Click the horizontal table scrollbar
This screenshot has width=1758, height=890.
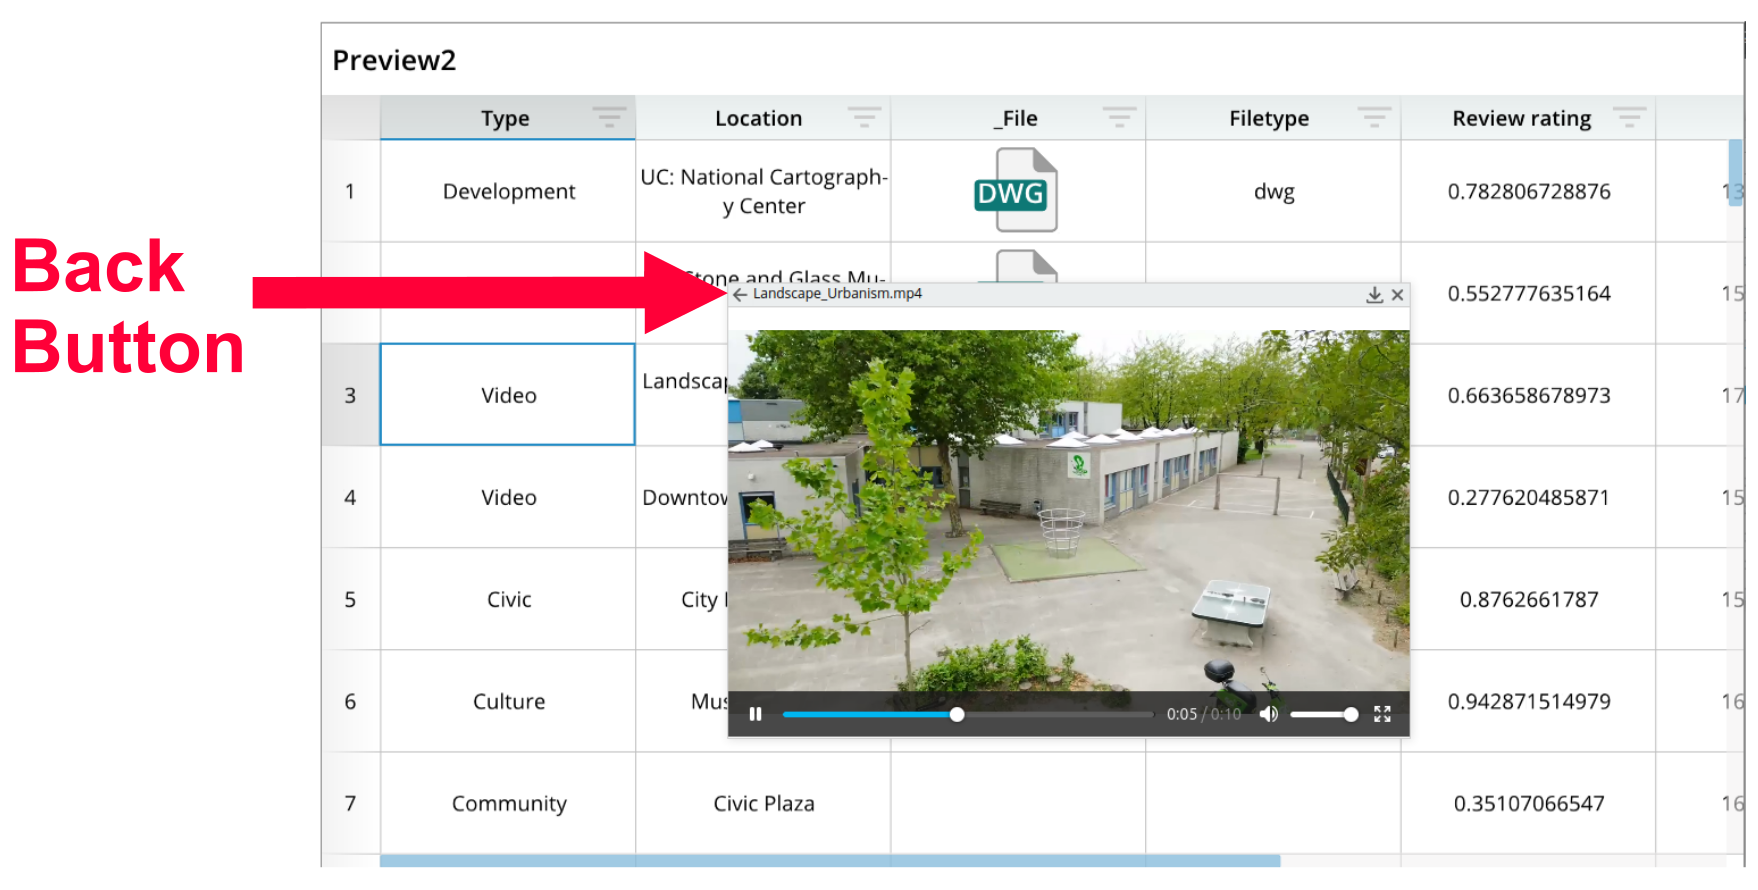830,860
